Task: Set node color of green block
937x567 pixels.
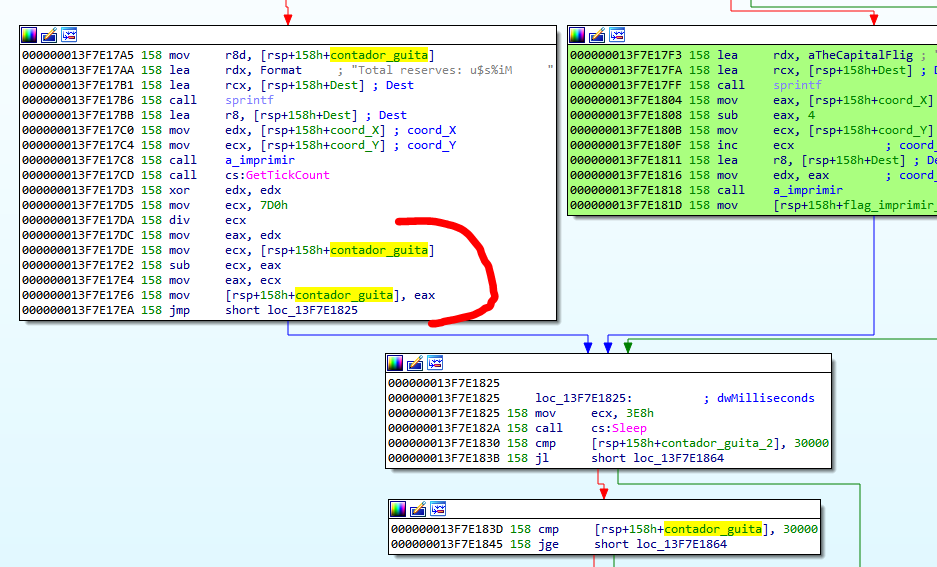Action: (577, 35)
